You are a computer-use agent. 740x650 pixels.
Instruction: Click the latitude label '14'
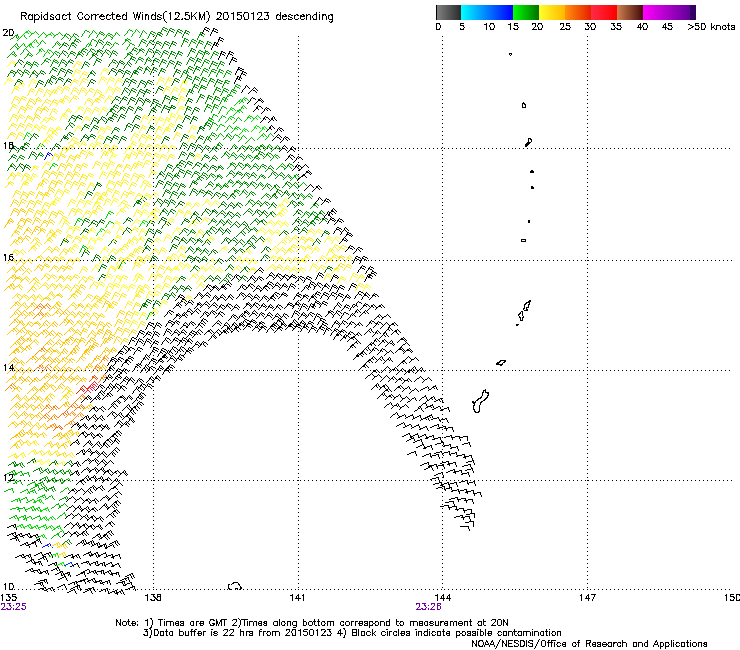pyautogui.click(x=8, y=367)
